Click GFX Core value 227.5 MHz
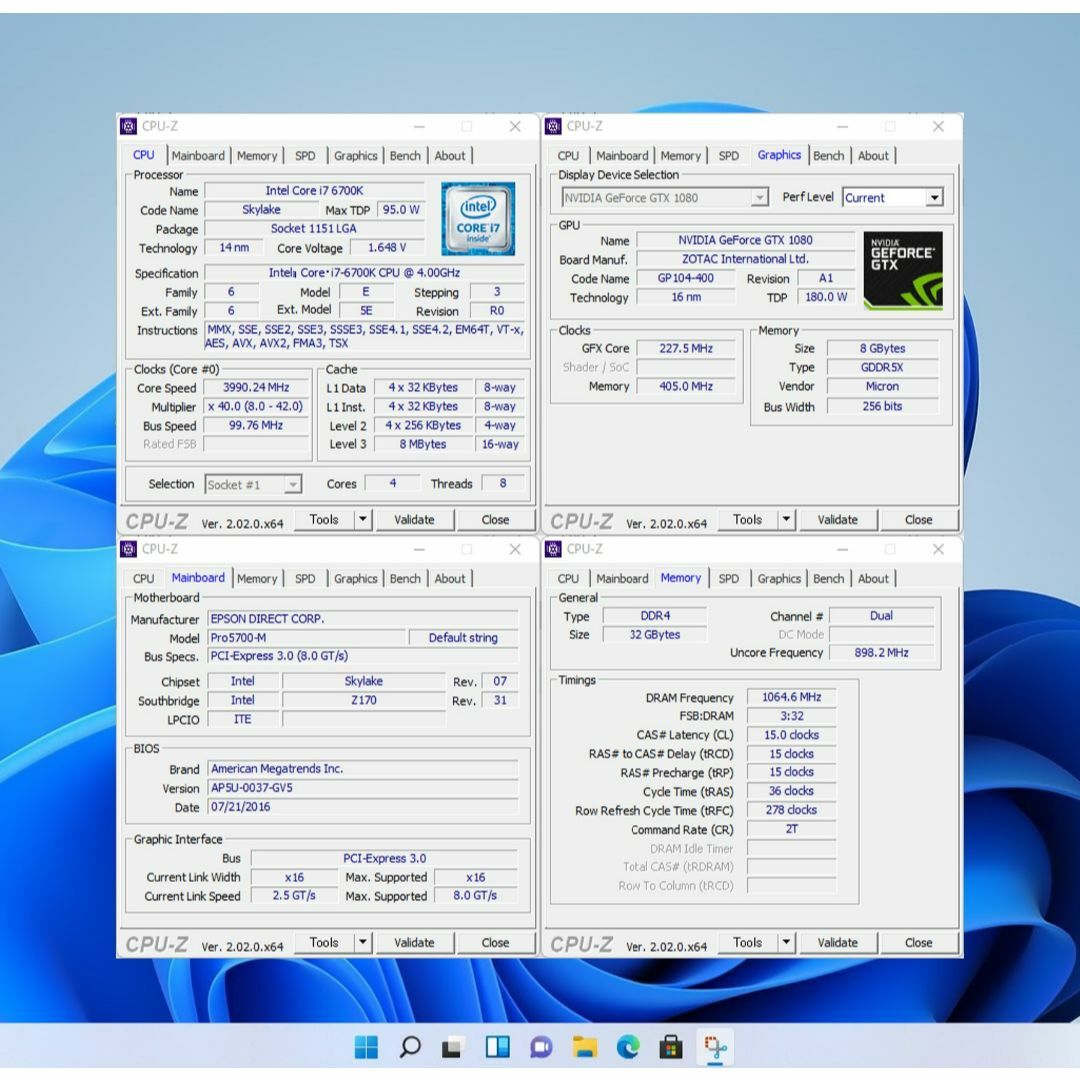 point(686,349)
